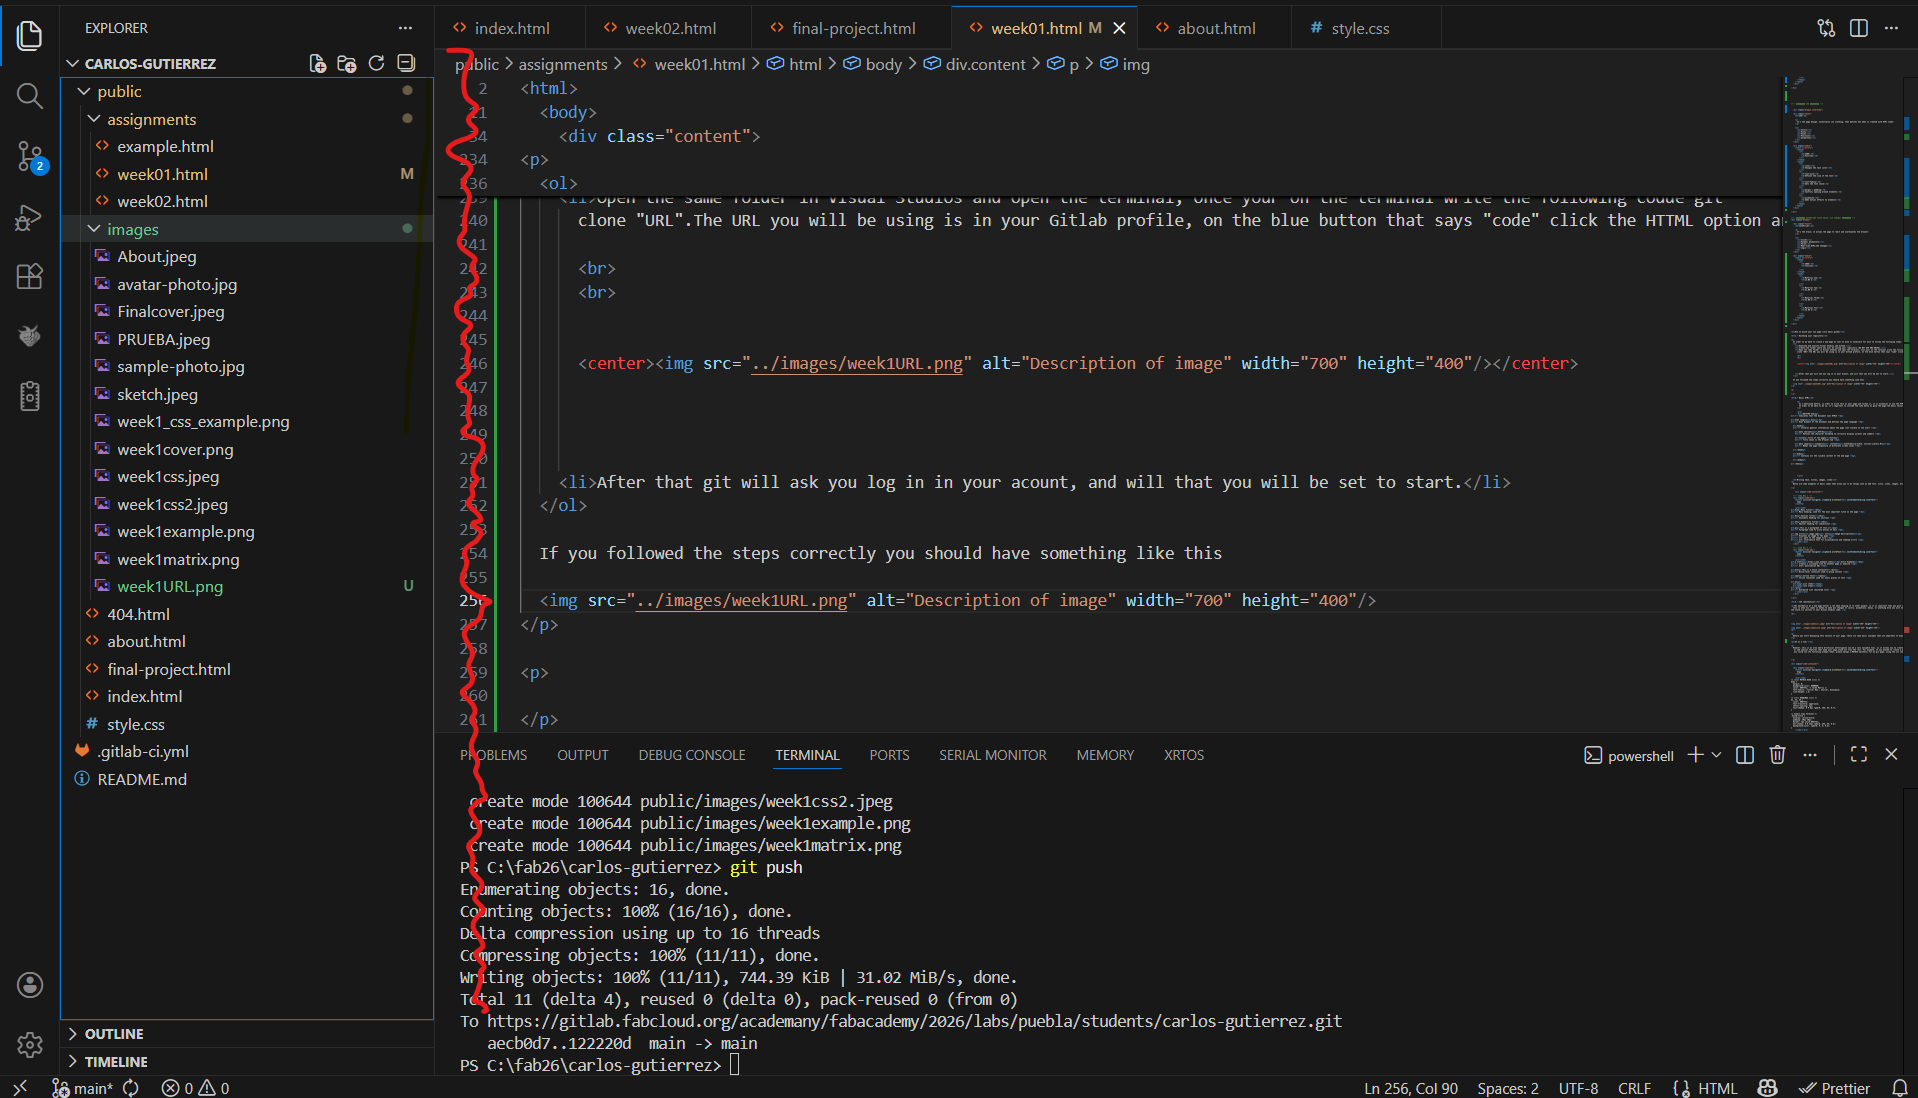Synchronize changes from the status bar
Screen dimensions: 1918x1098
pyautogui.click(x=131, y=1088)
